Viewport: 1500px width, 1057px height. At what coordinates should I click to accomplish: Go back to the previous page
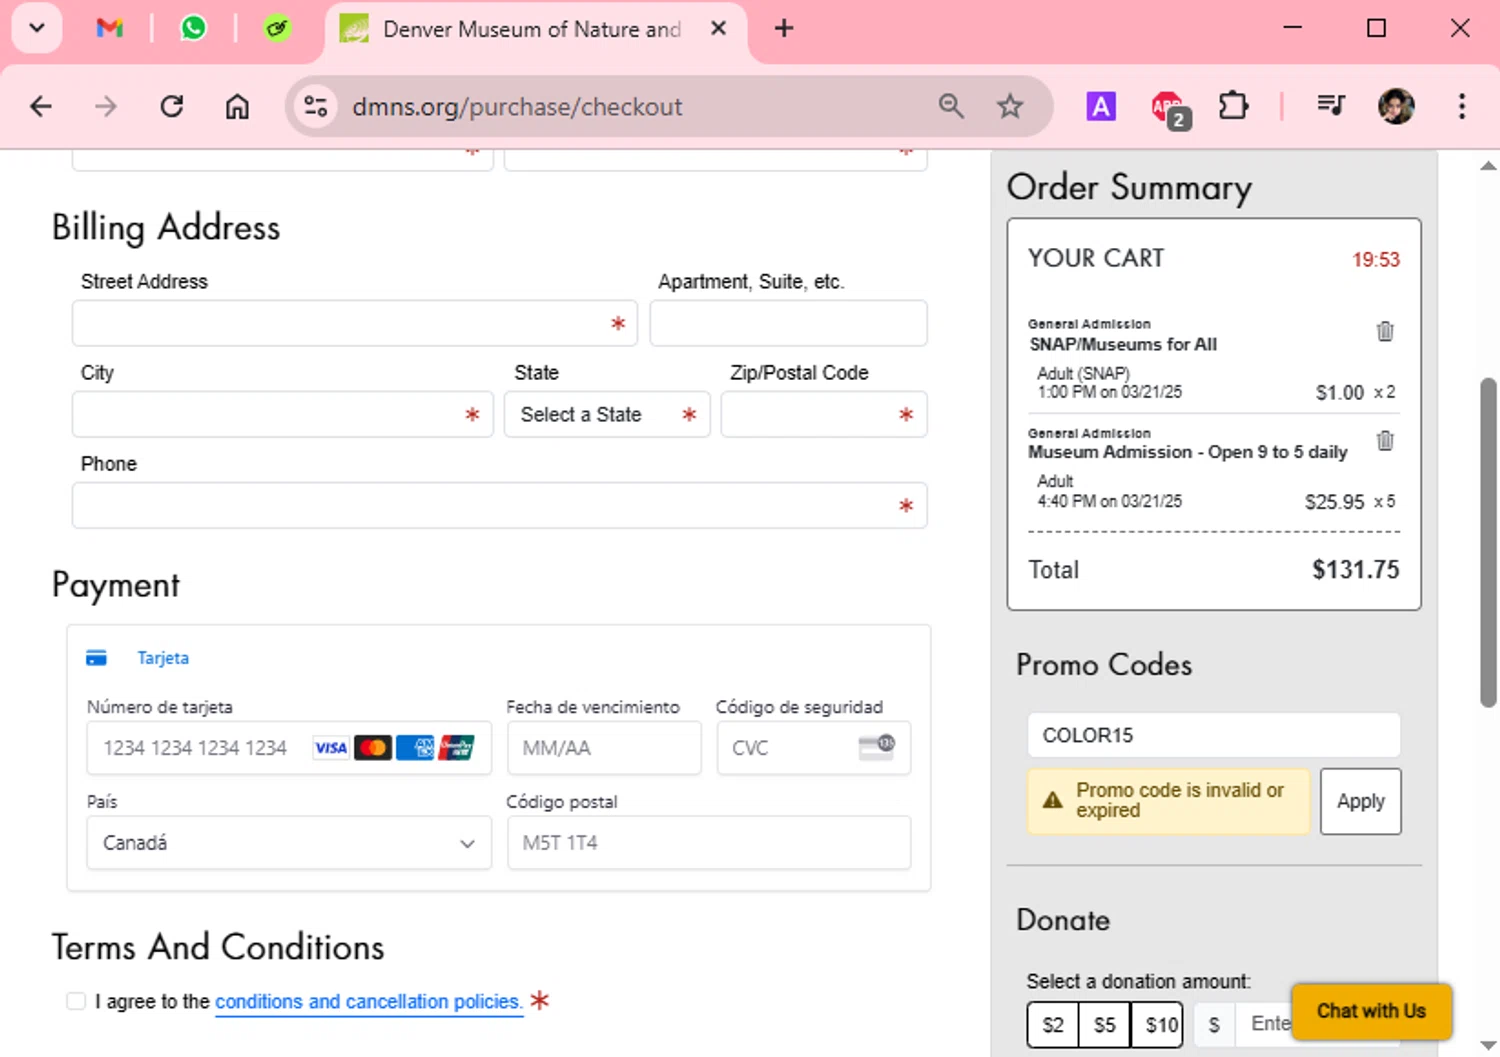(x=41, y=106)
